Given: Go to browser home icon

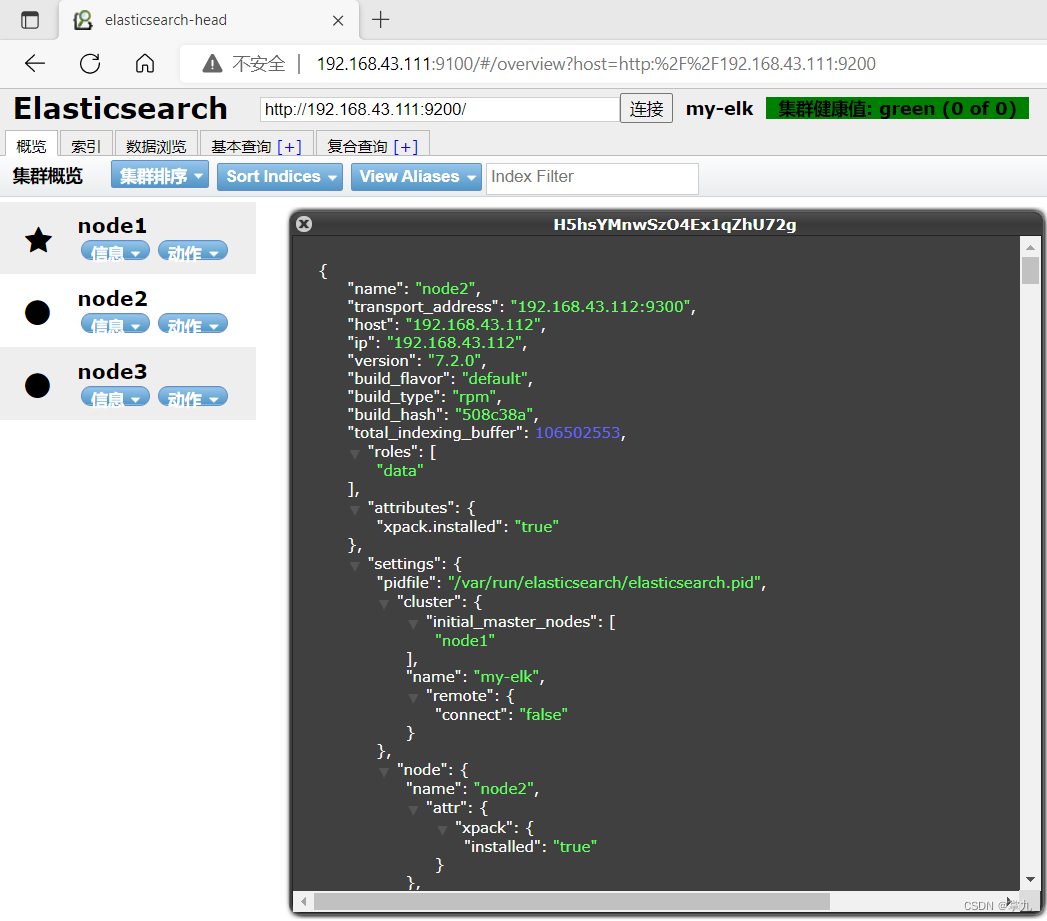Looking at the screenshot, I should (145, 64).
